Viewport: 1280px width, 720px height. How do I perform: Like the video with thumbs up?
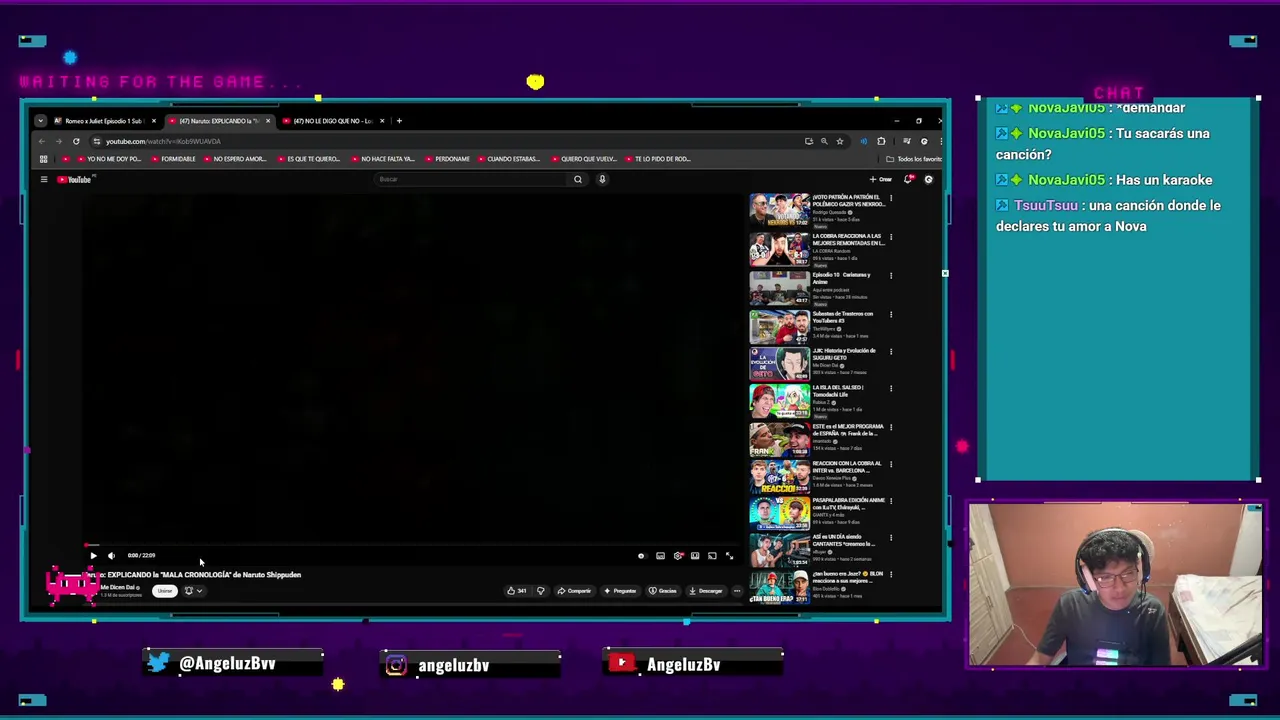[x=517, y=591]
